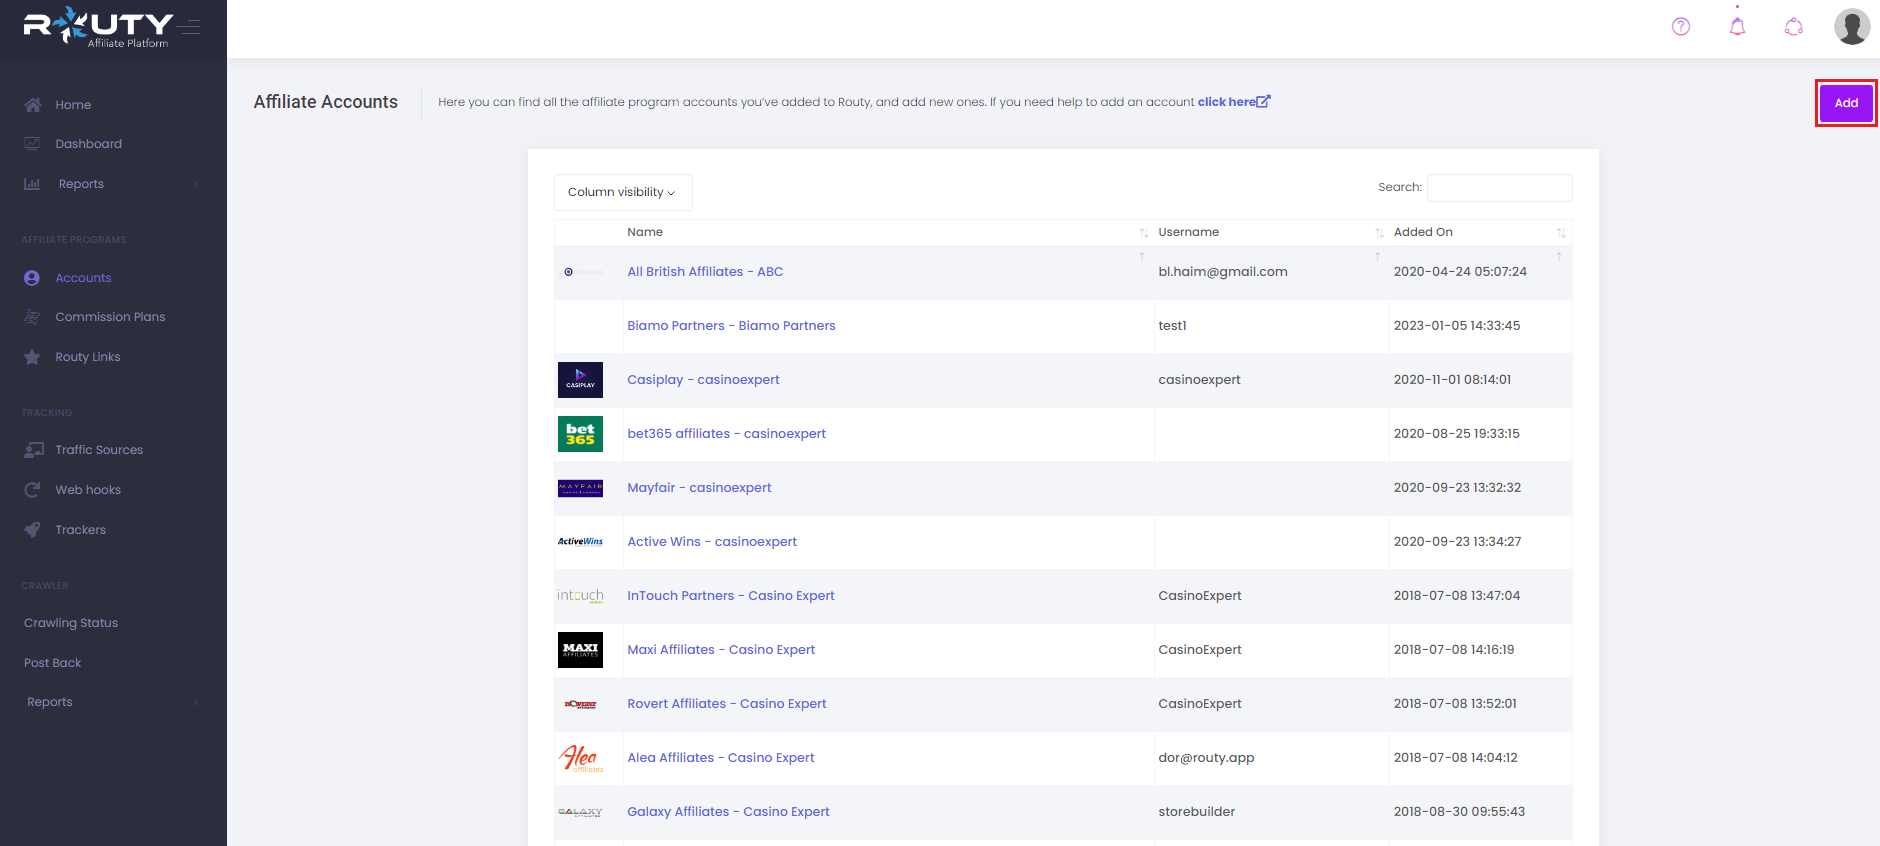Click the Reports bar chart icon
This screenshot has height=846, width=1880.
[x=33, y=184]
